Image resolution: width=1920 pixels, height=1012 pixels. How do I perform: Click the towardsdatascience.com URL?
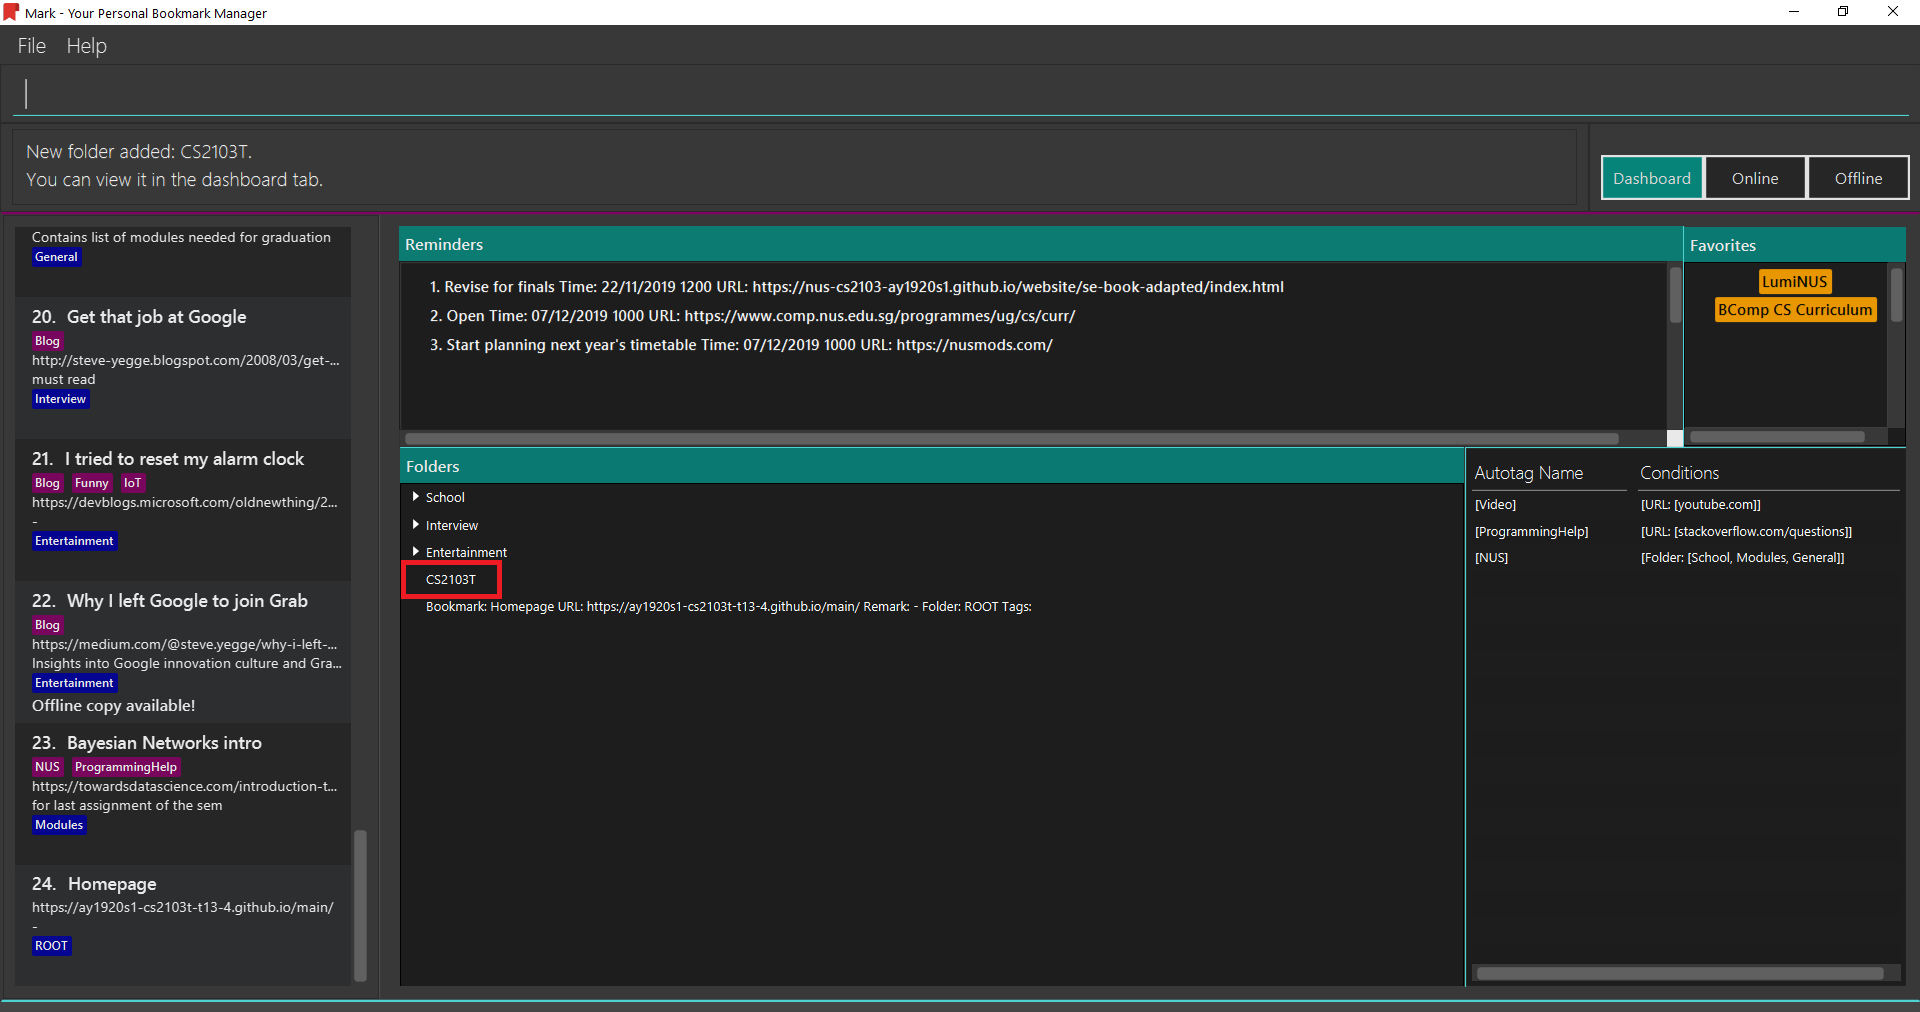coord(185,786)
